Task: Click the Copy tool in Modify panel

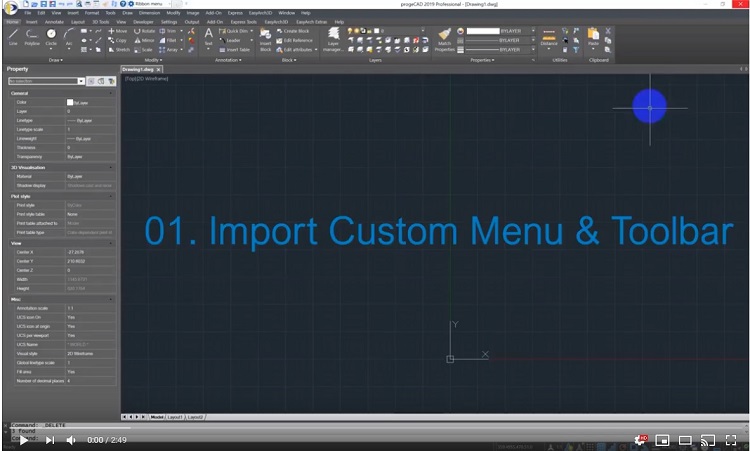Action: coord(117,40)
